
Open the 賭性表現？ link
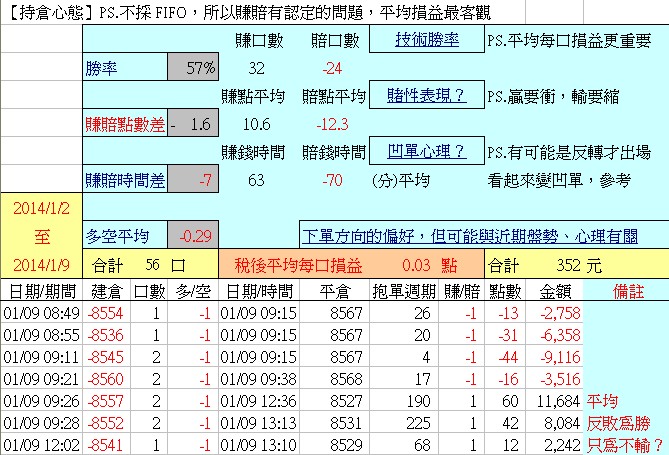click(x=427, y=95)
